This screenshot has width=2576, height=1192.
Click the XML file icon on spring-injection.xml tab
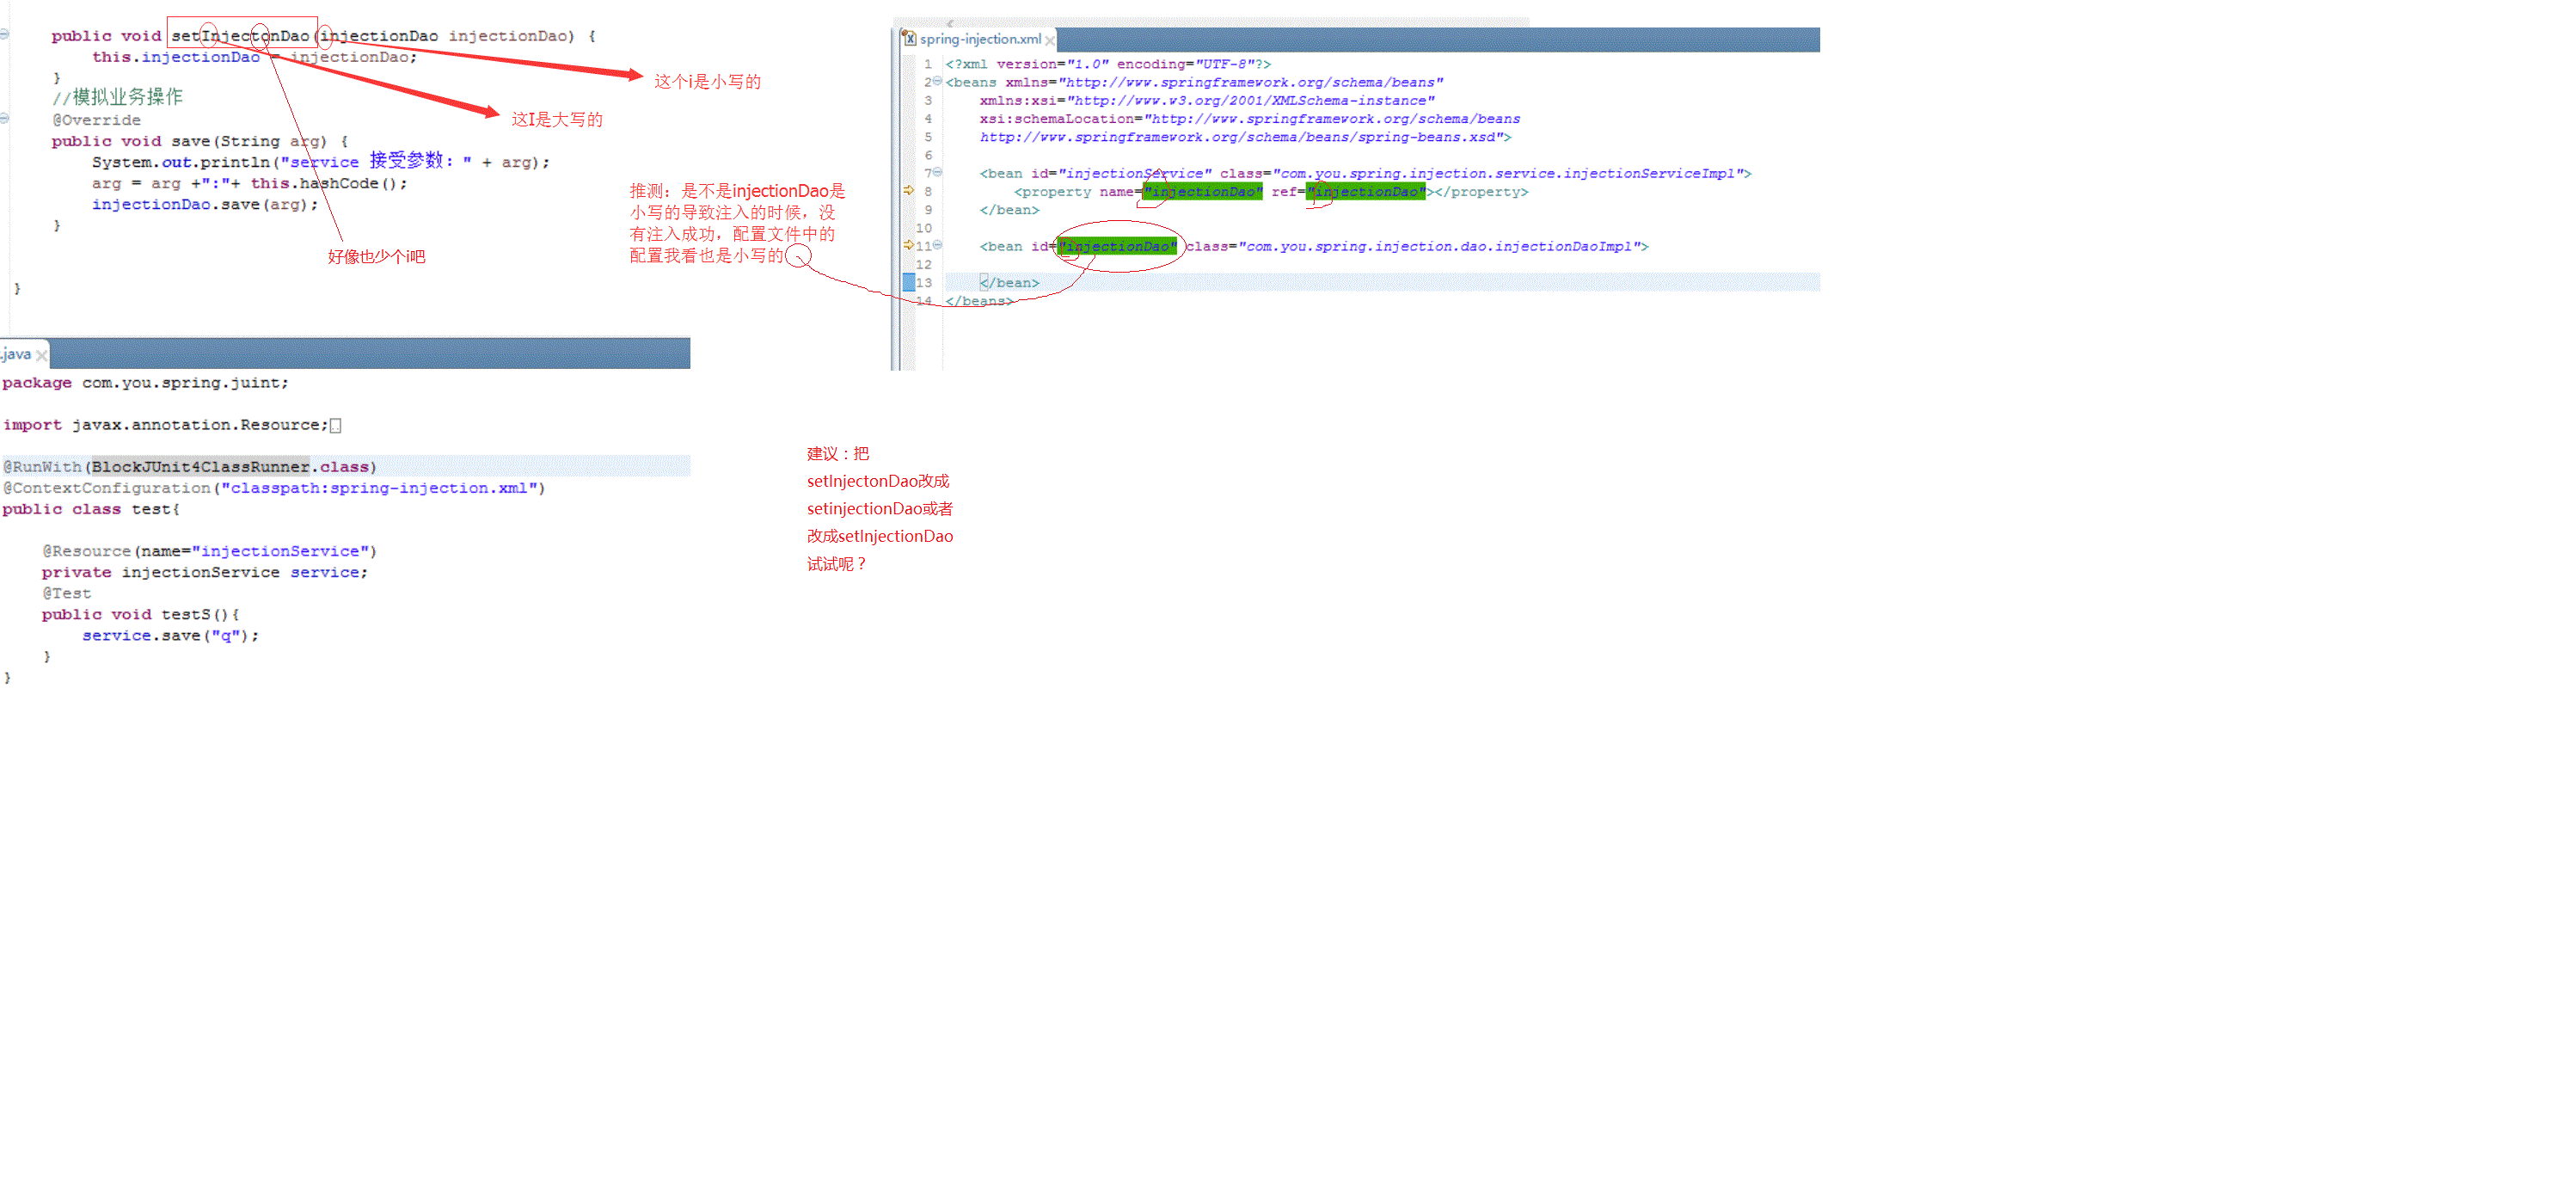[x=909, y=38]
